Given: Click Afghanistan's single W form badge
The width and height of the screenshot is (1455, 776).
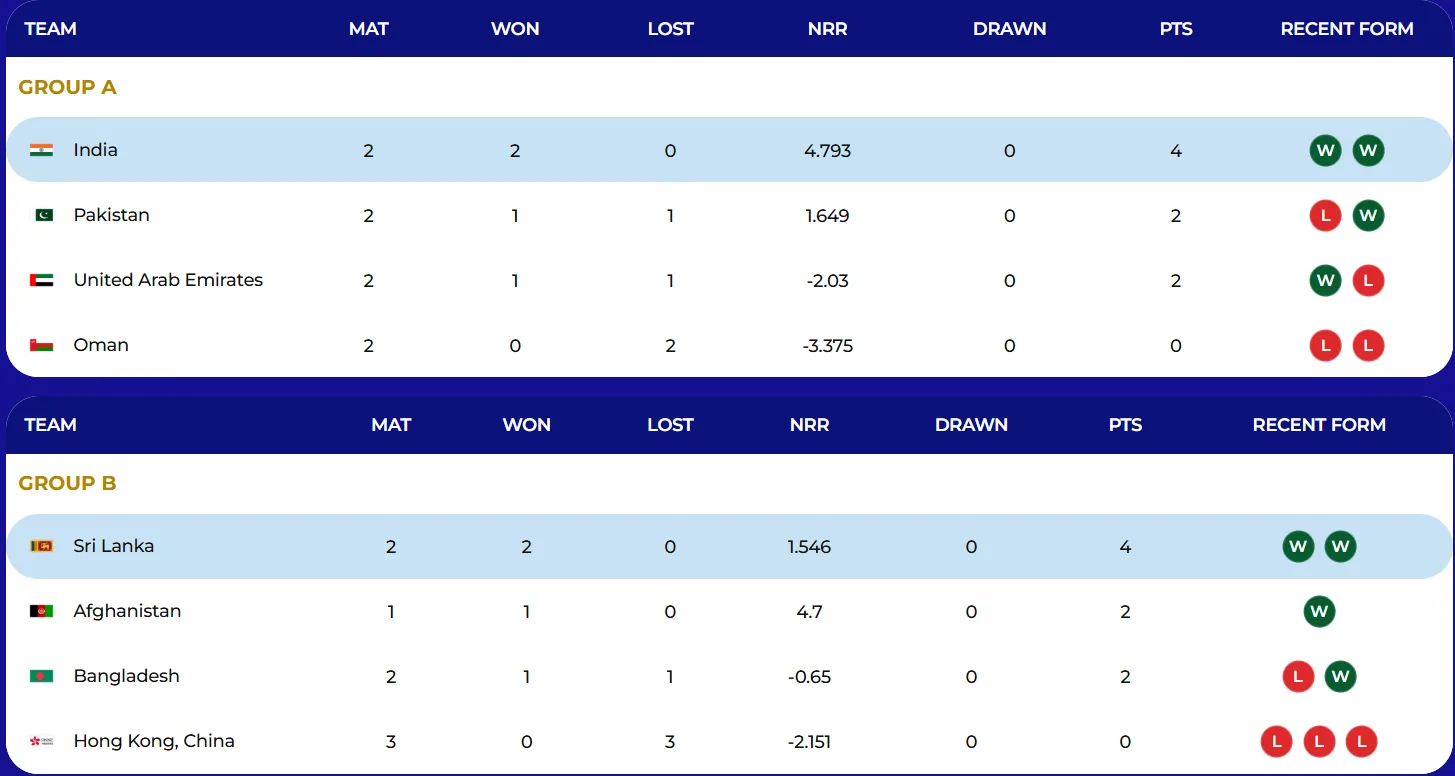Looking at the screenshot, I should [x=1319, y=612].
